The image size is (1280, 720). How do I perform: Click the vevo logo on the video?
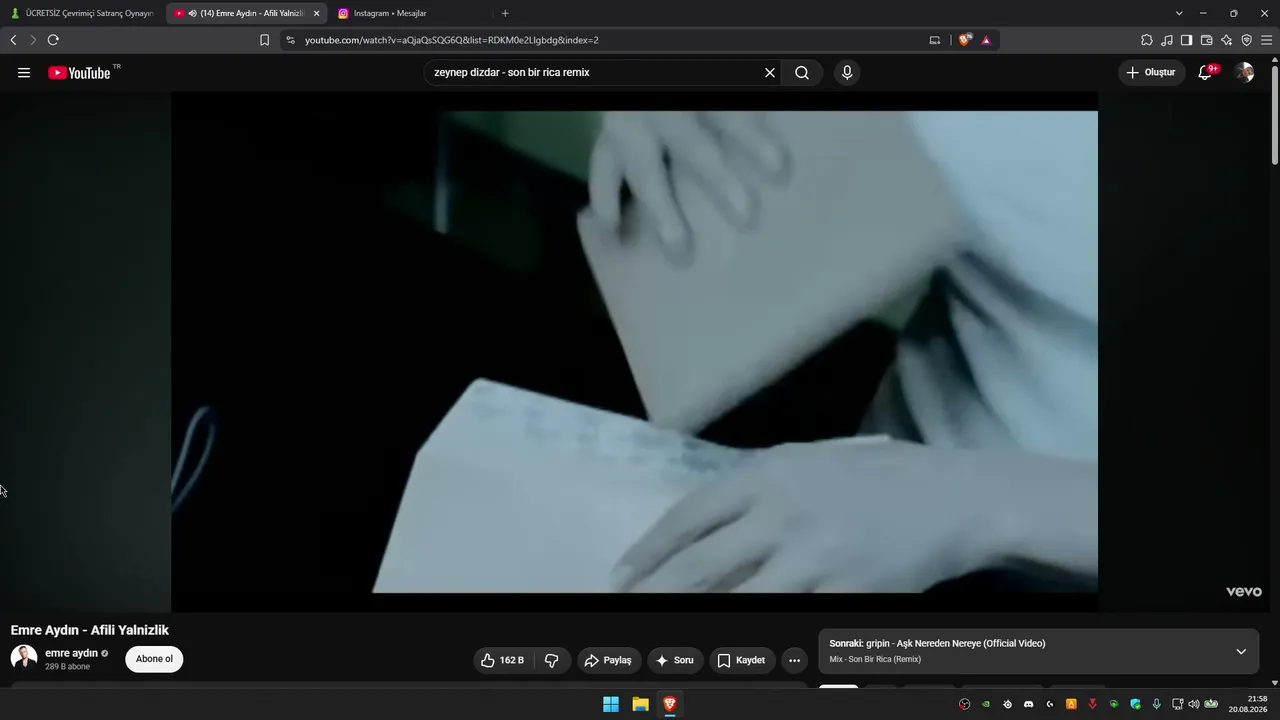coord(1244,591)
